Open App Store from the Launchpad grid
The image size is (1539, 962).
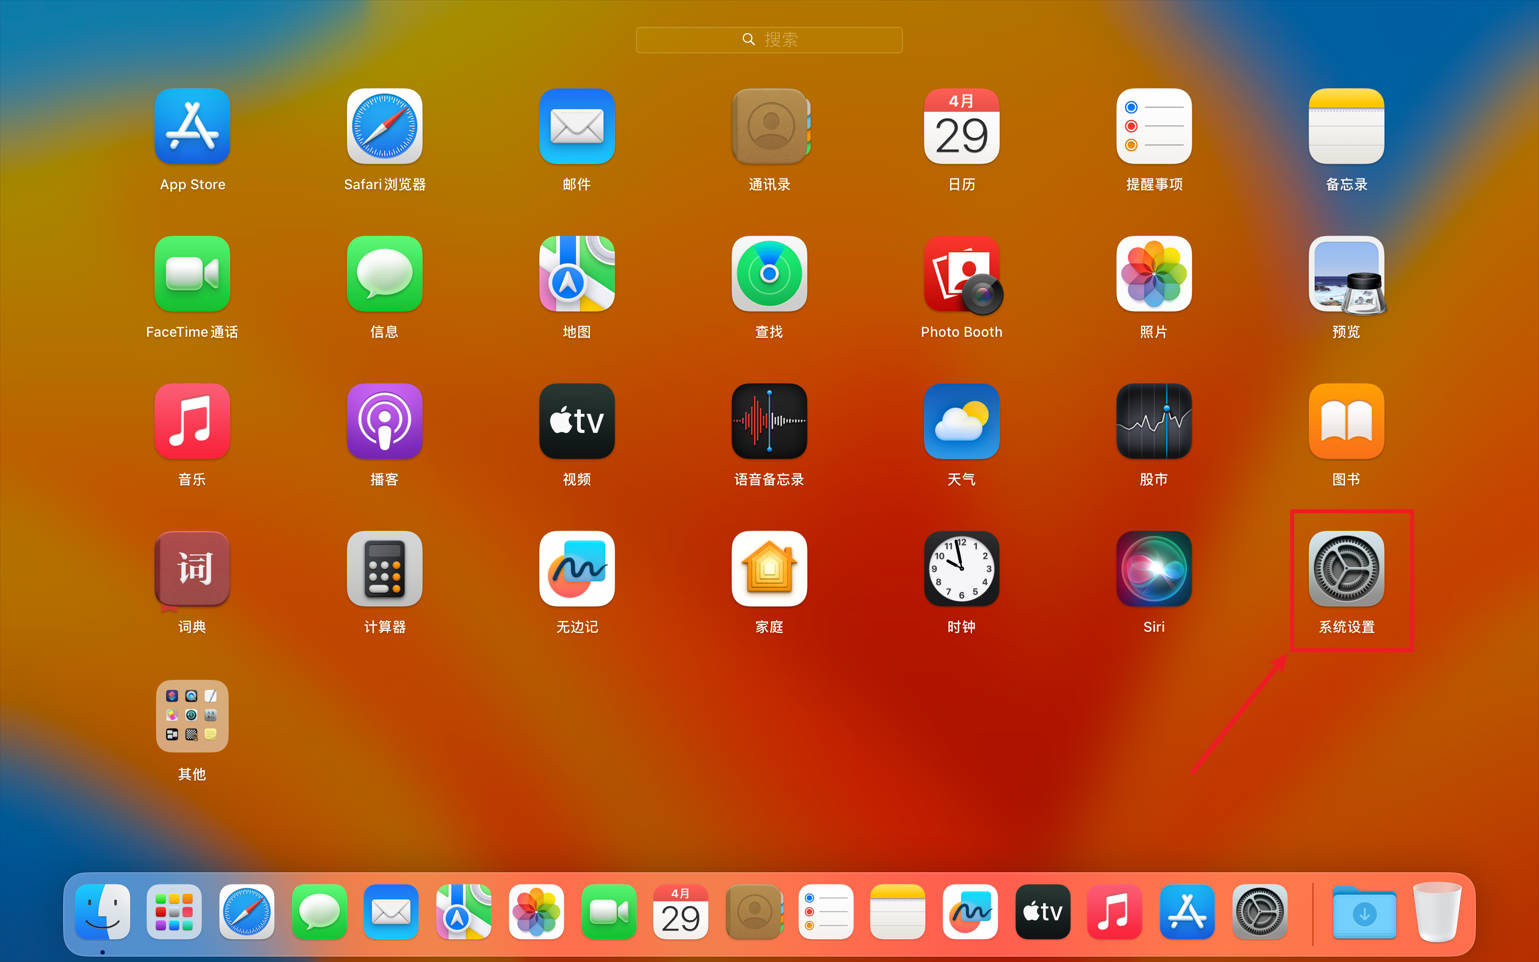(192, 126)
